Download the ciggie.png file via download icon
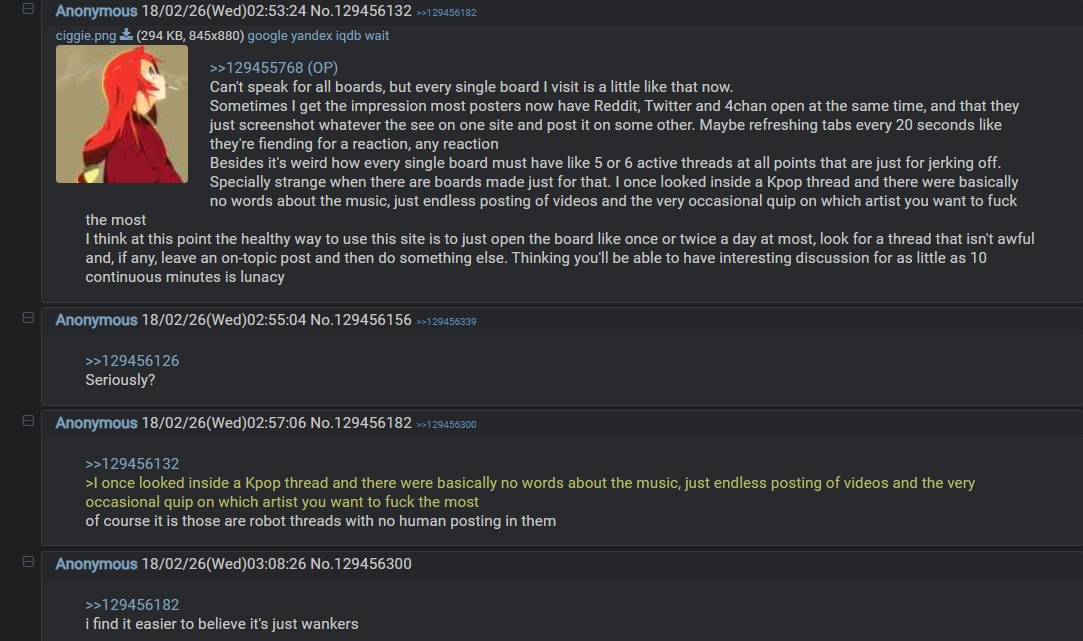The image size is (1083, 641). pos(126,35)
